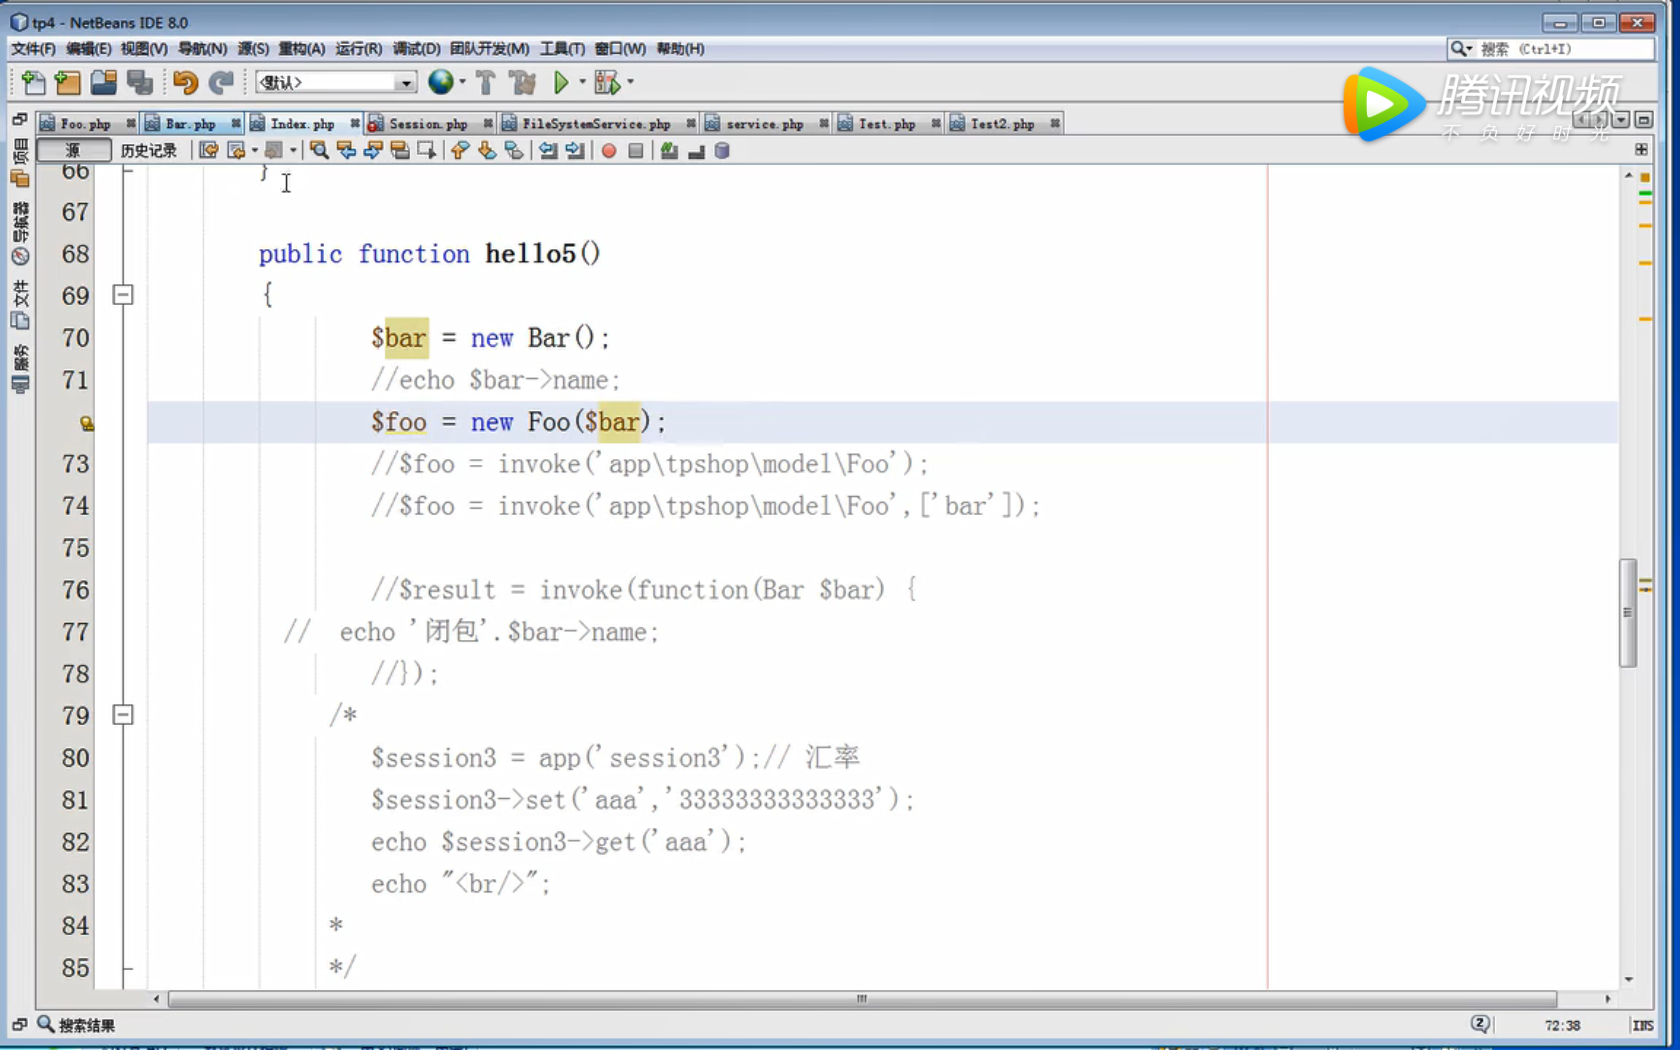Open the <默认> configuration combo box
The width and height of the screenshot is (1680, 1050).
click(x=336, y=83)
